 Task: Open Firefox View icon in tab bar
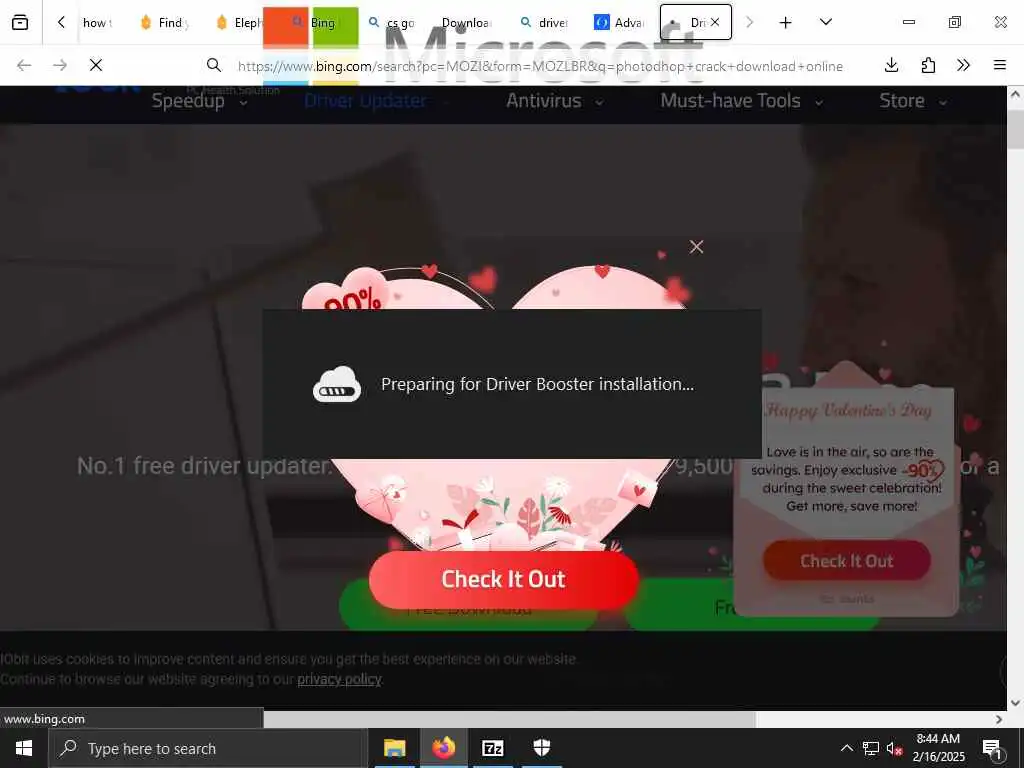(x=20, y=22)
